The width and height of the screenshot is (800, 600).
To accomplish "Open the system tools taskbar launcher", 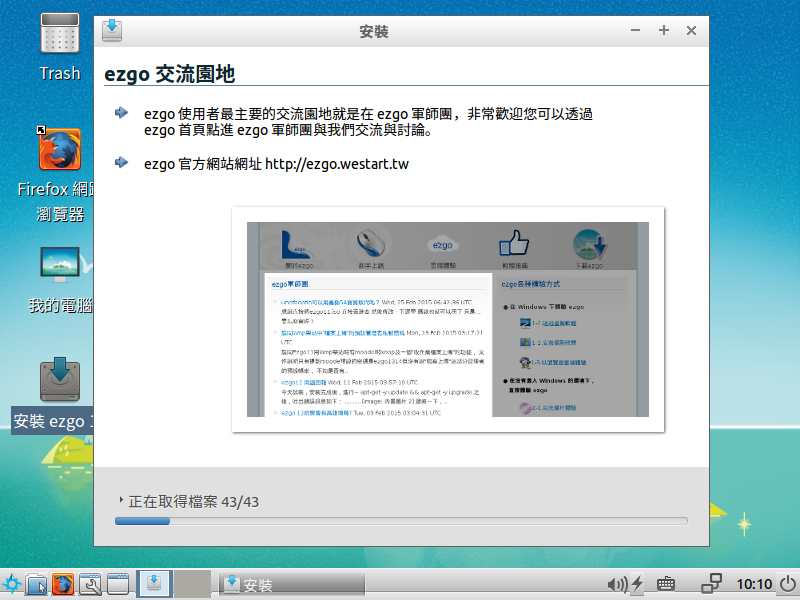I will pos(90,584).
